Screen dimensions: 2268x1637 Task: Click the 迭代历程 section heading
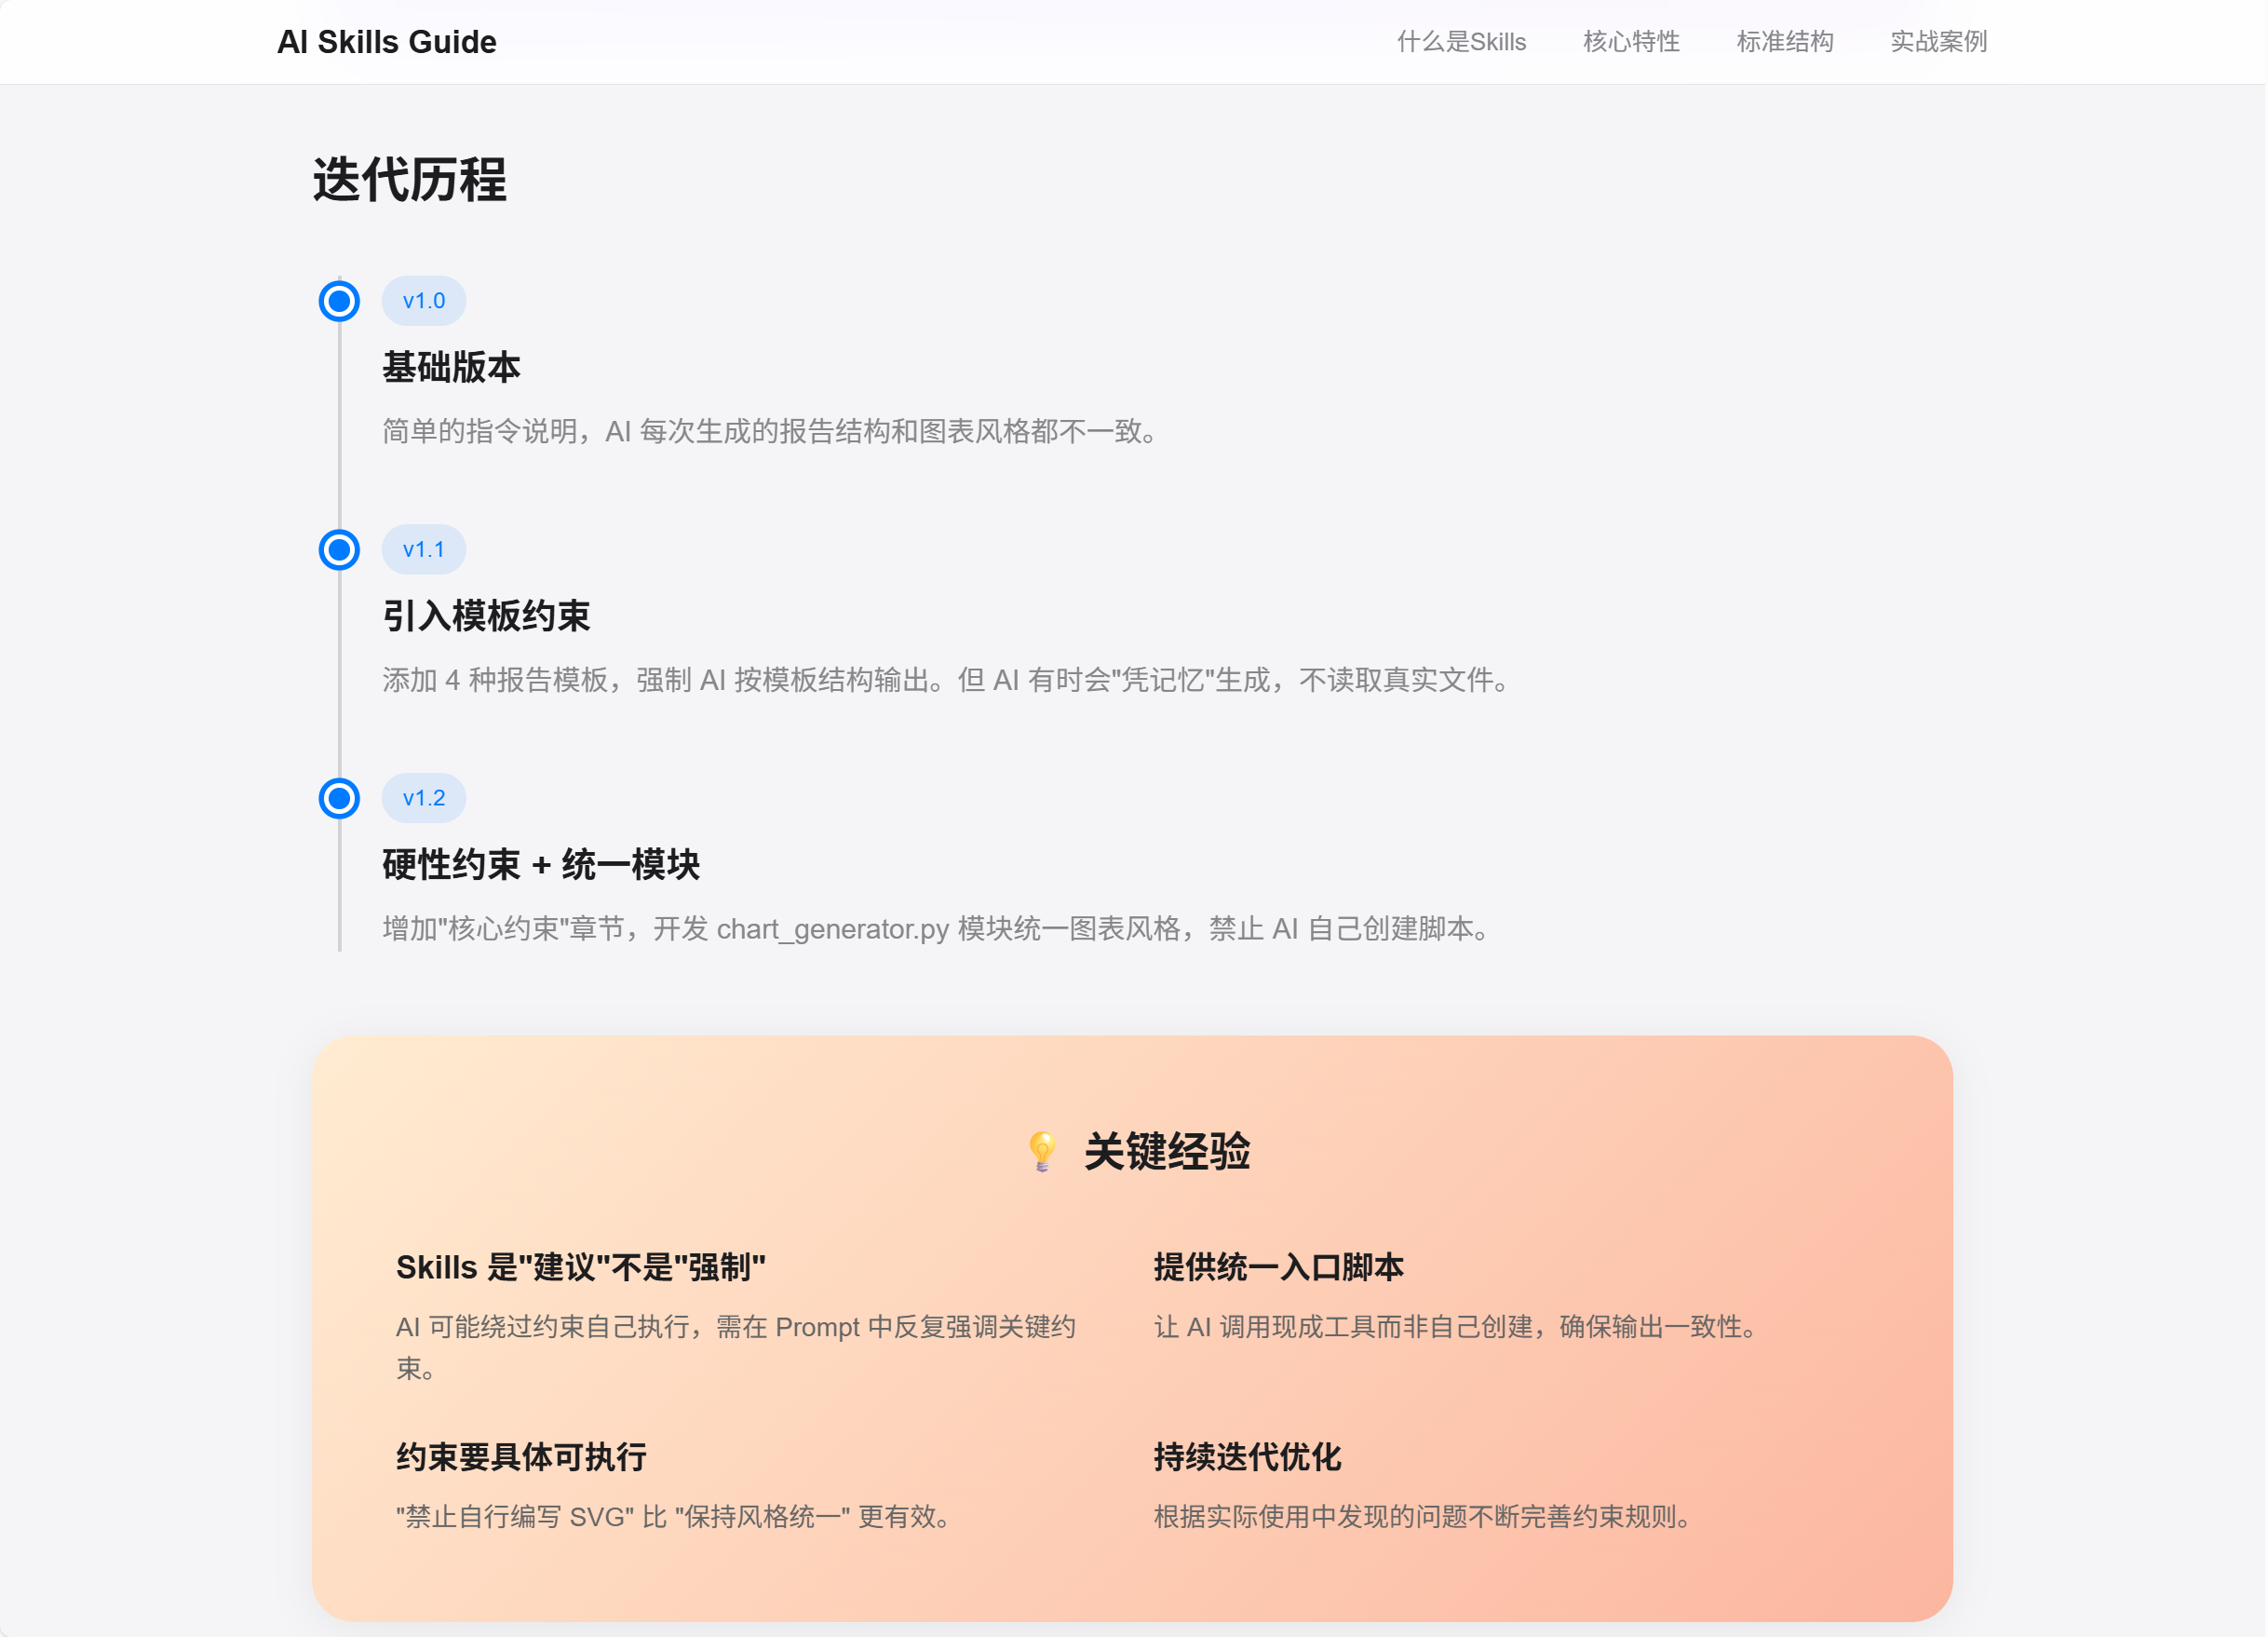coord(410,180)
